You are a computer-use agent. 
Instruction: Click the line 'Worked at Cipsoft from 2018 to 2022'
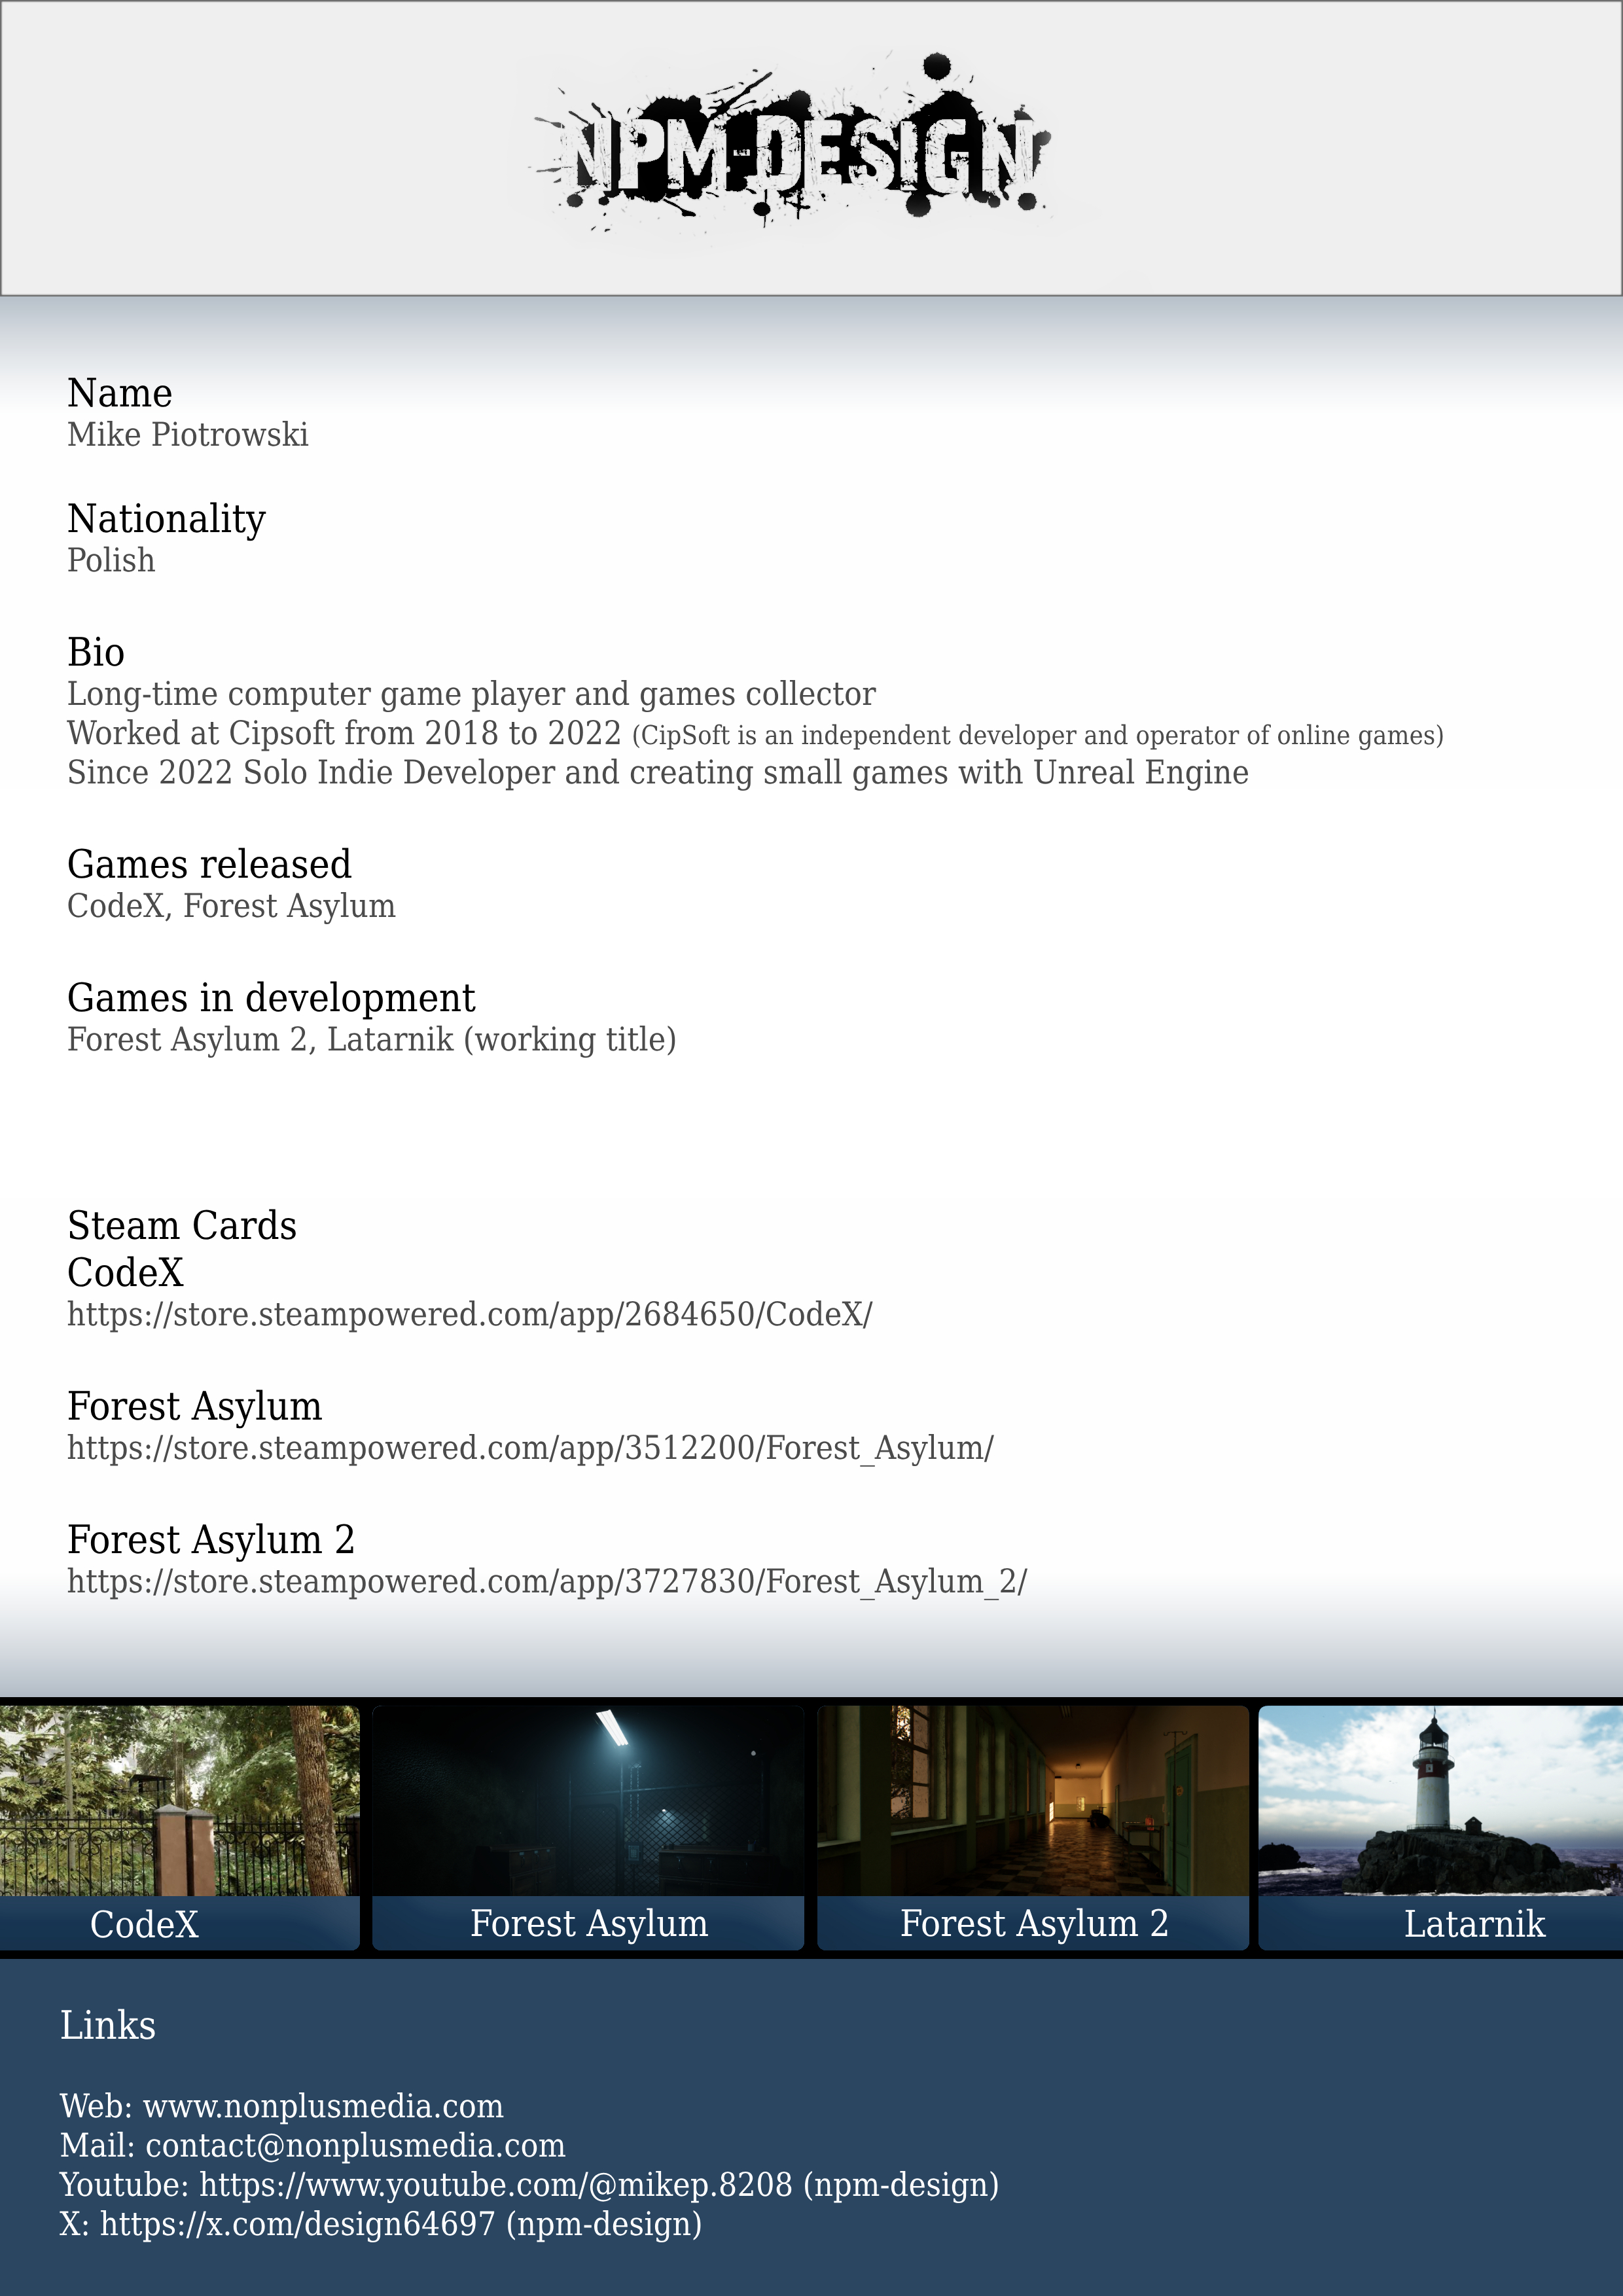344,733
